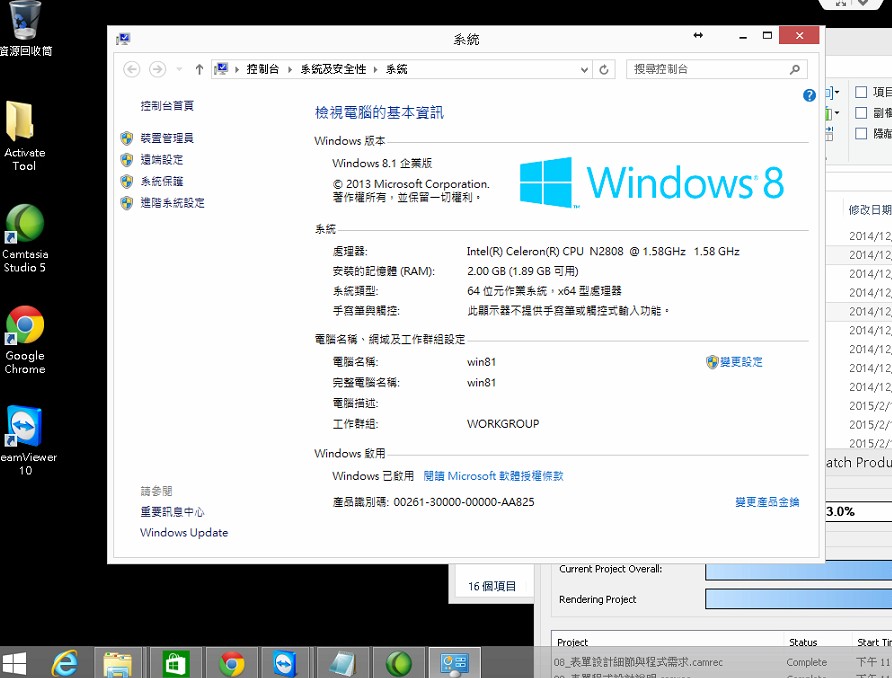Open 系統保護 in sidebar
The height and width of the screenshot is (678, 892).
tap(162, 181)
